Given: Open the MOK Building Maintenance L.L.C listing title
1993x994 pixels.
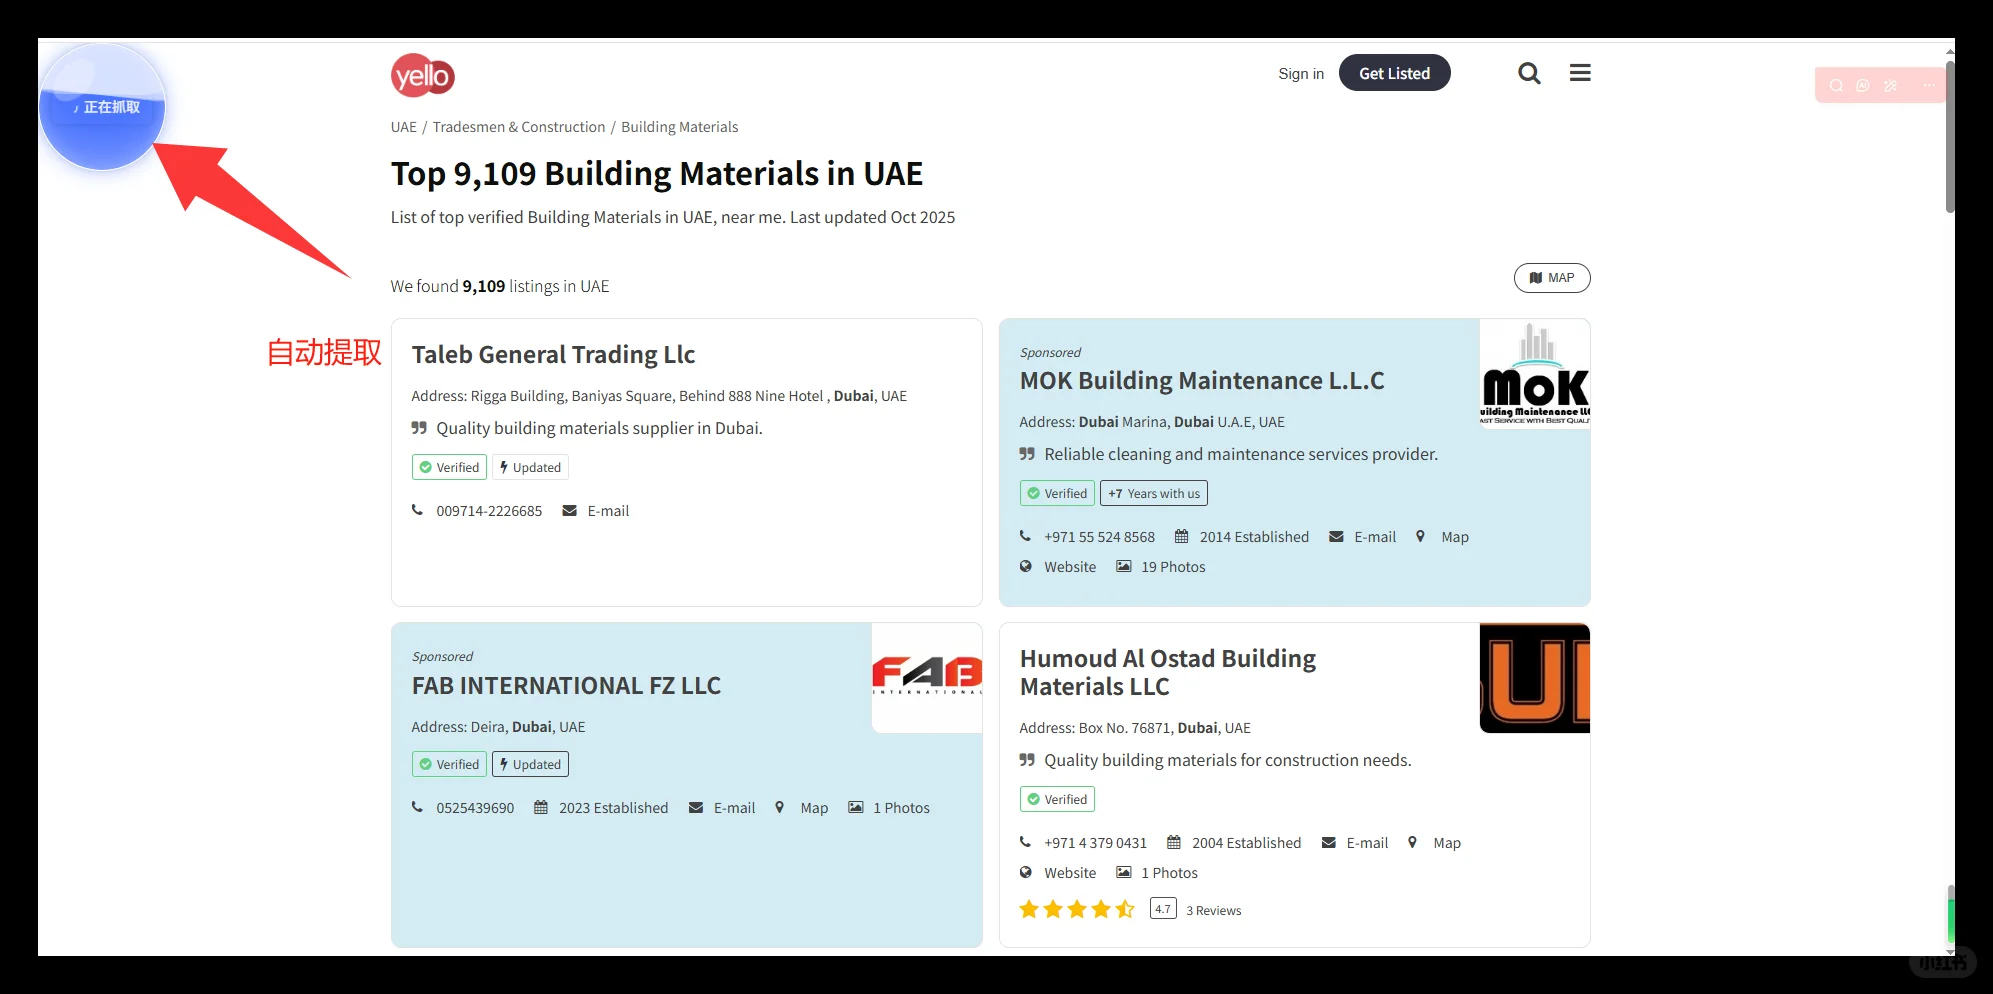Looking at the screenshot, I should [1202, 381].
